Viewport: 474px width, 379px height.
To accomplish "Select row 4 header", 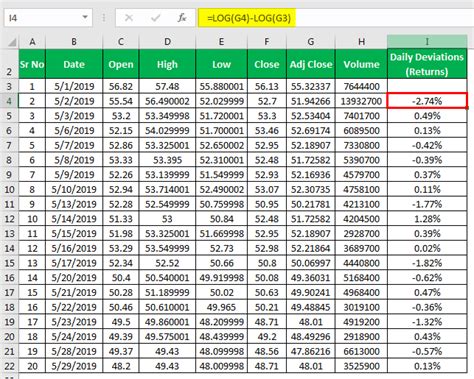I will (9, 101).
